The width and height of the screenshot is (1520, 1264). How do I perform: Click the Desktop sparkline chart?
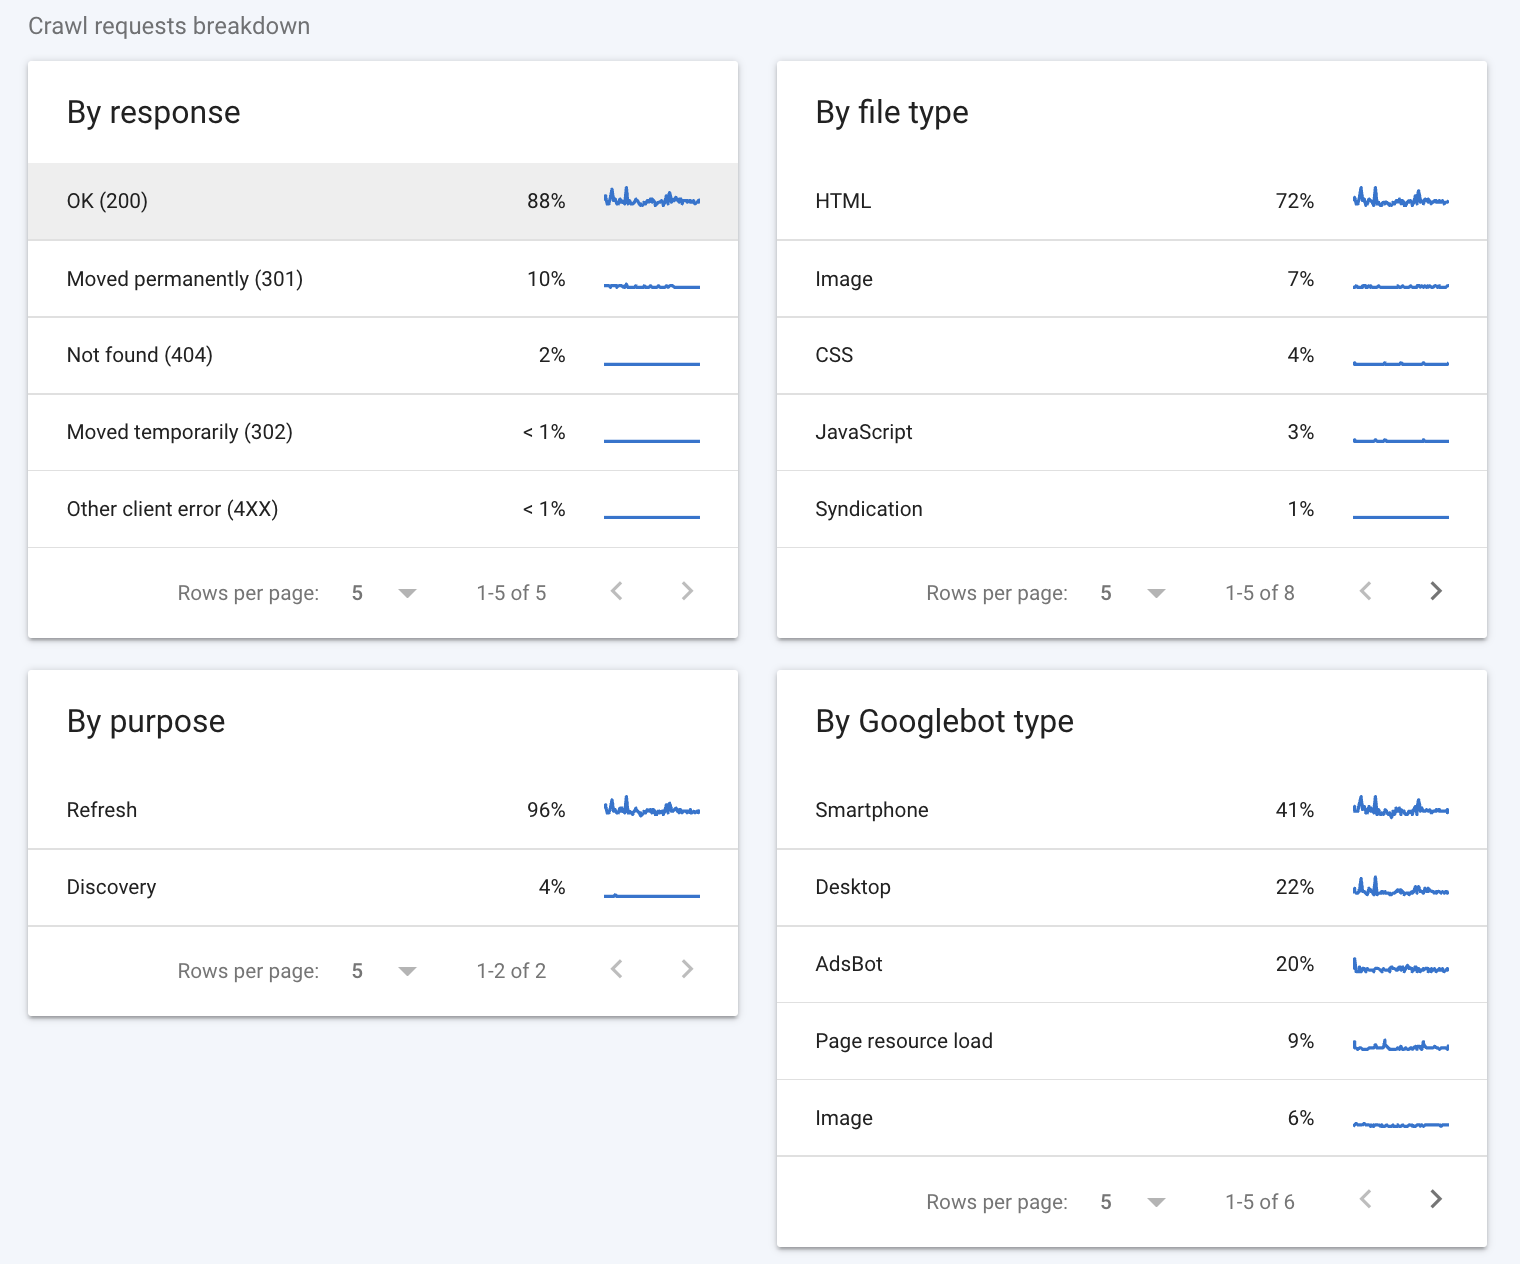pyautogui.click(x=1401, y=886)
